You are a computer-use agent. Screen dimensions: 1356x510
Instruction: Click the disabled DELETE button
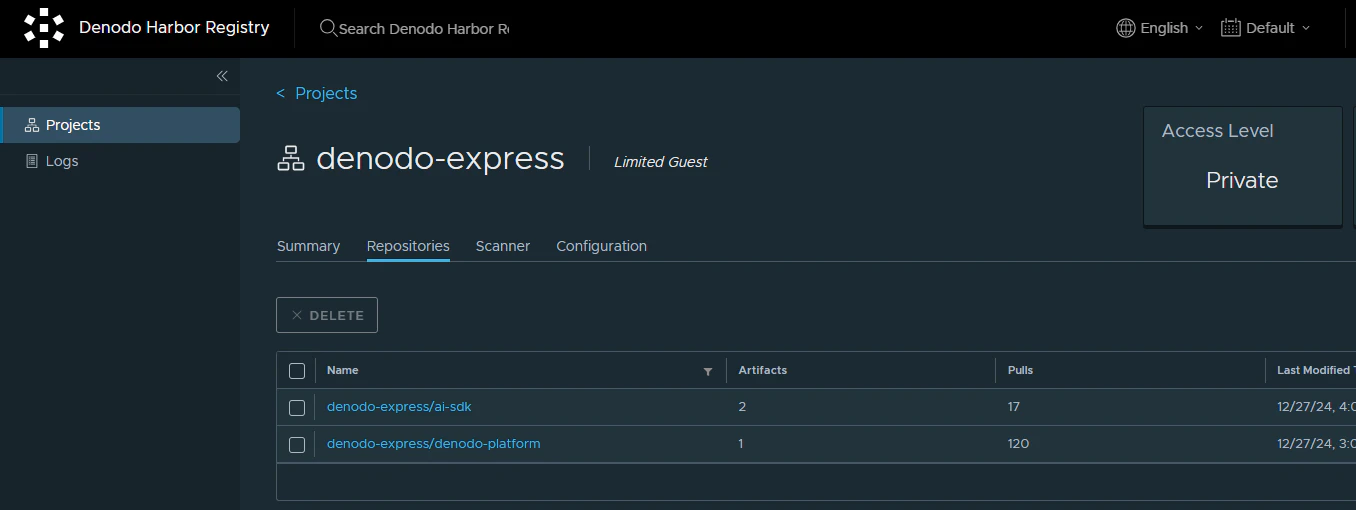[x=327, y=315]
